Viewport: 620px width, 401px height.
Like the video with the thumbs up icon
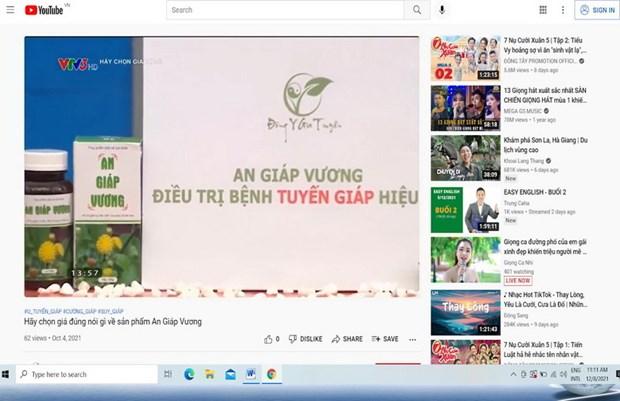pyautogui.click(x=268, y=339)
